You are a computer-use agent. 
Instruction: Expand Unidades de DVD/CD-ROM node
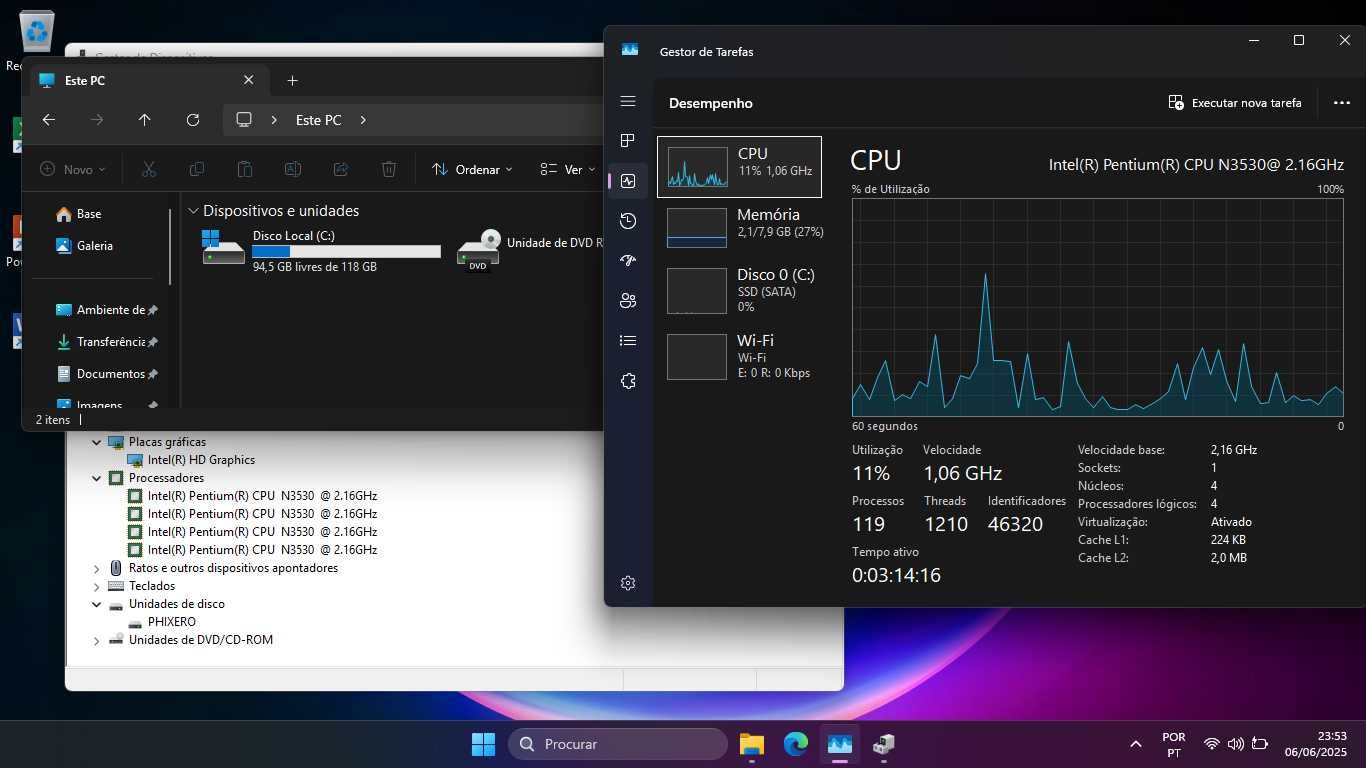[97, 640]
